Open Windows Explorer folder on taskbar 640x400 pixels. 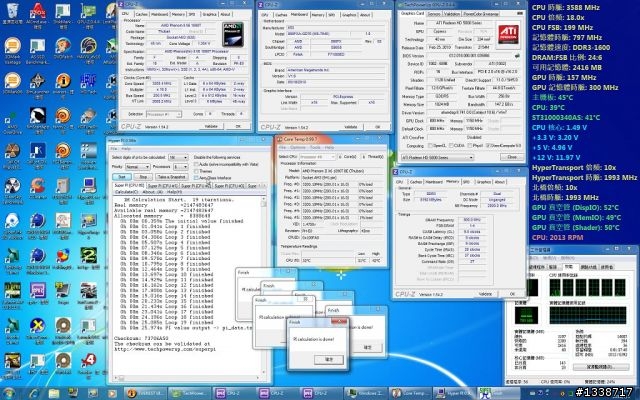54,393
